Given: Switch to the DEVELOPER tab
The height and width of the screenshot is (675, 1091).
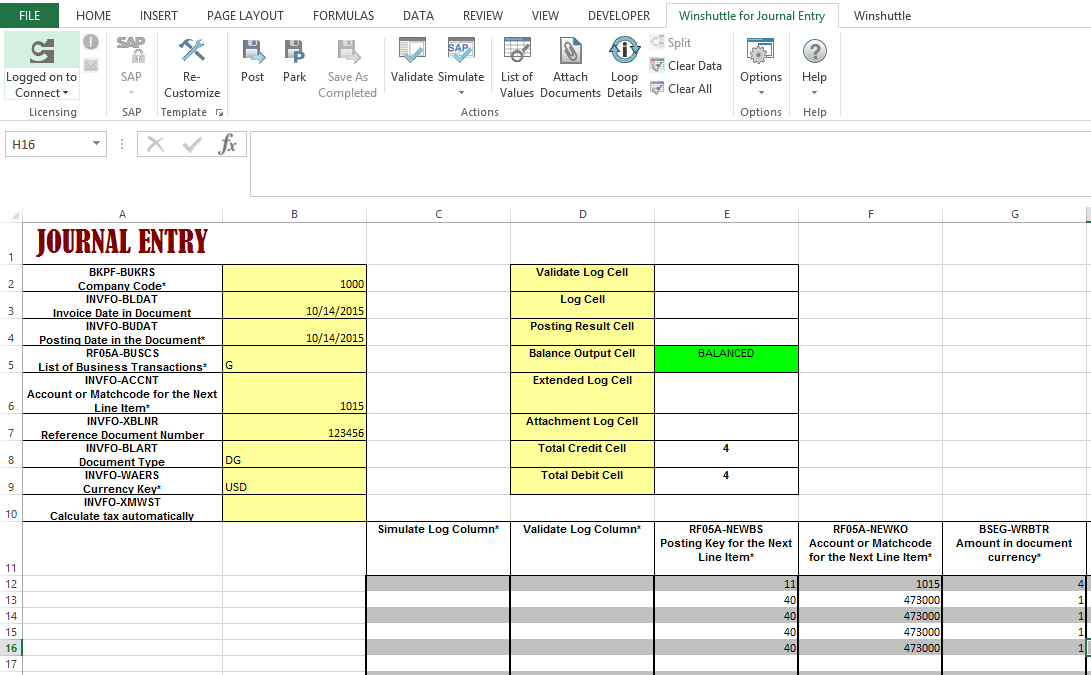Looking at the screenshot, I should 619,15.
